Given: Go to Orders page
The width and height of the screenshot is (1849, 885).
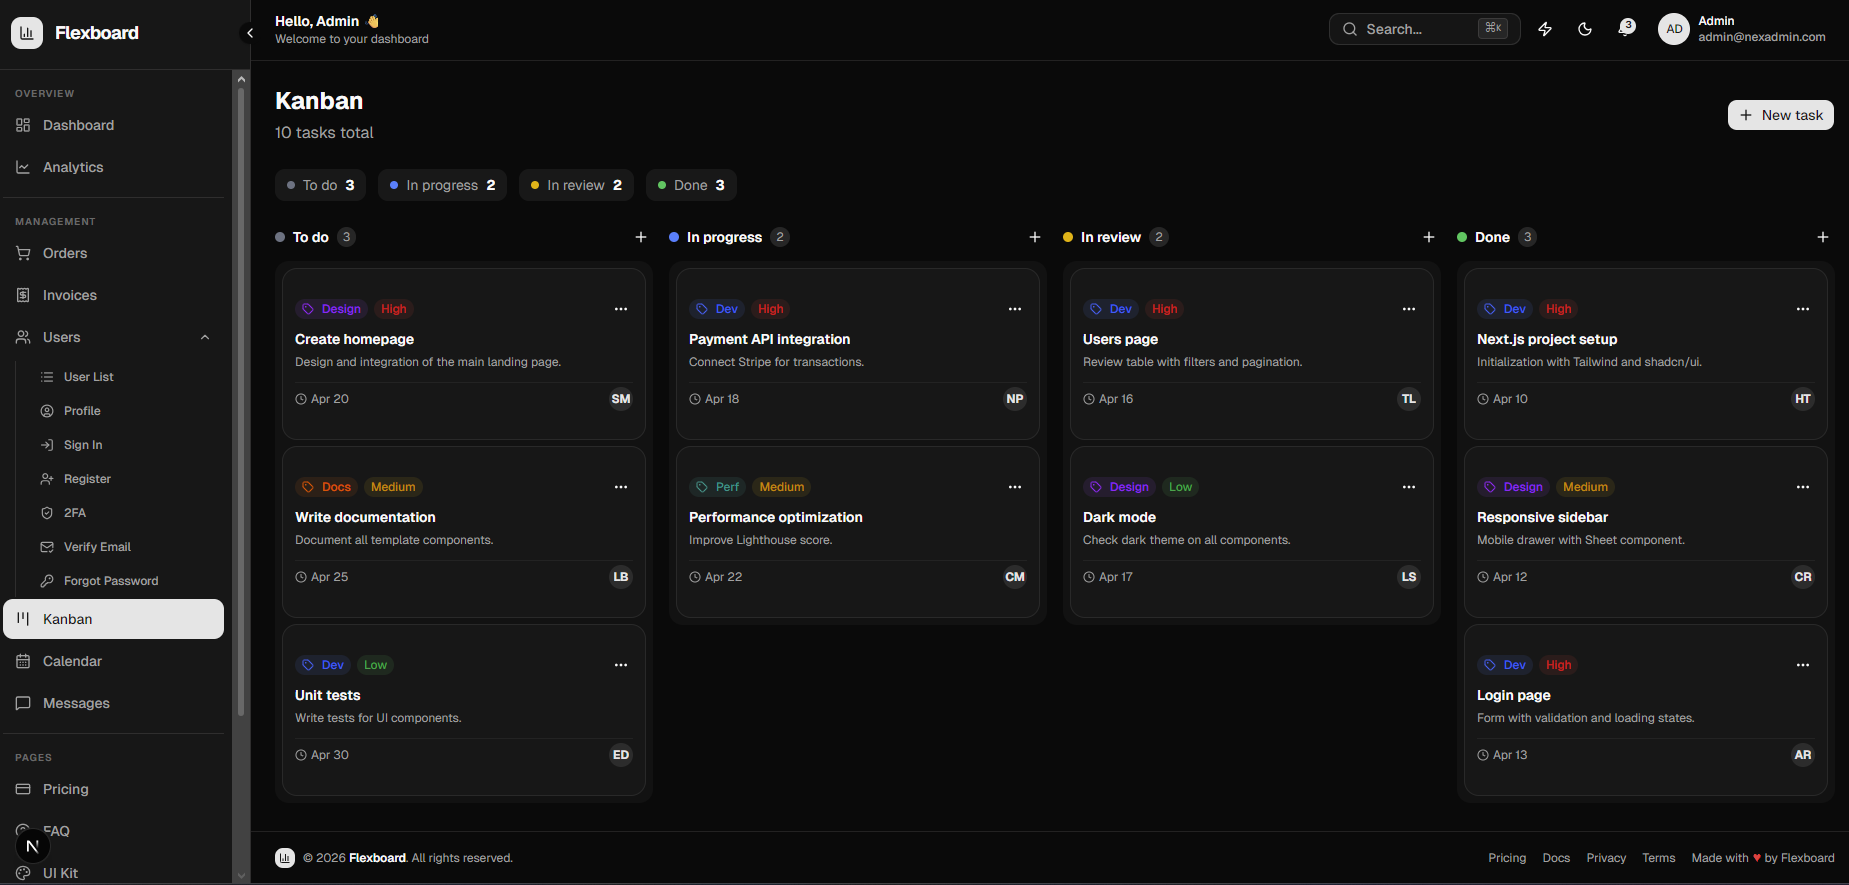Looking at the screenshot, I should pos(114,253).
